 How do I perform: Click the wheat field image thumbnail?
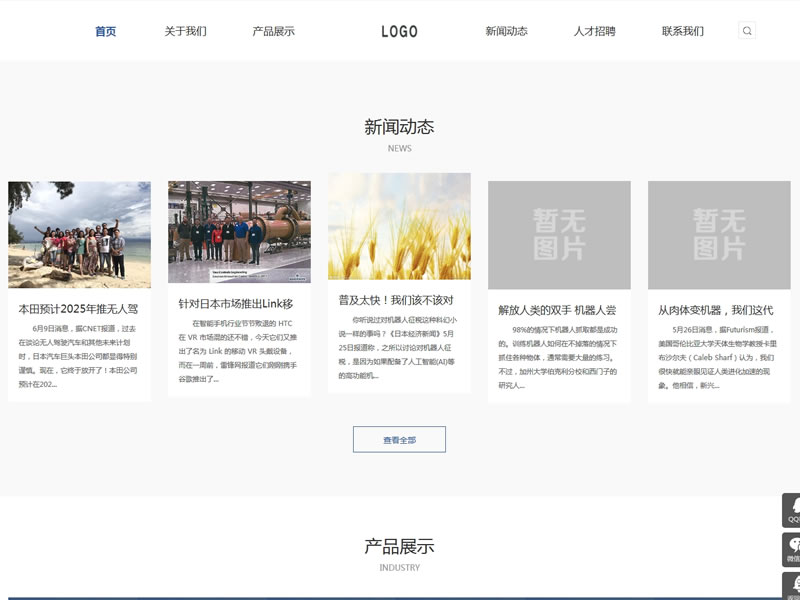399,226
